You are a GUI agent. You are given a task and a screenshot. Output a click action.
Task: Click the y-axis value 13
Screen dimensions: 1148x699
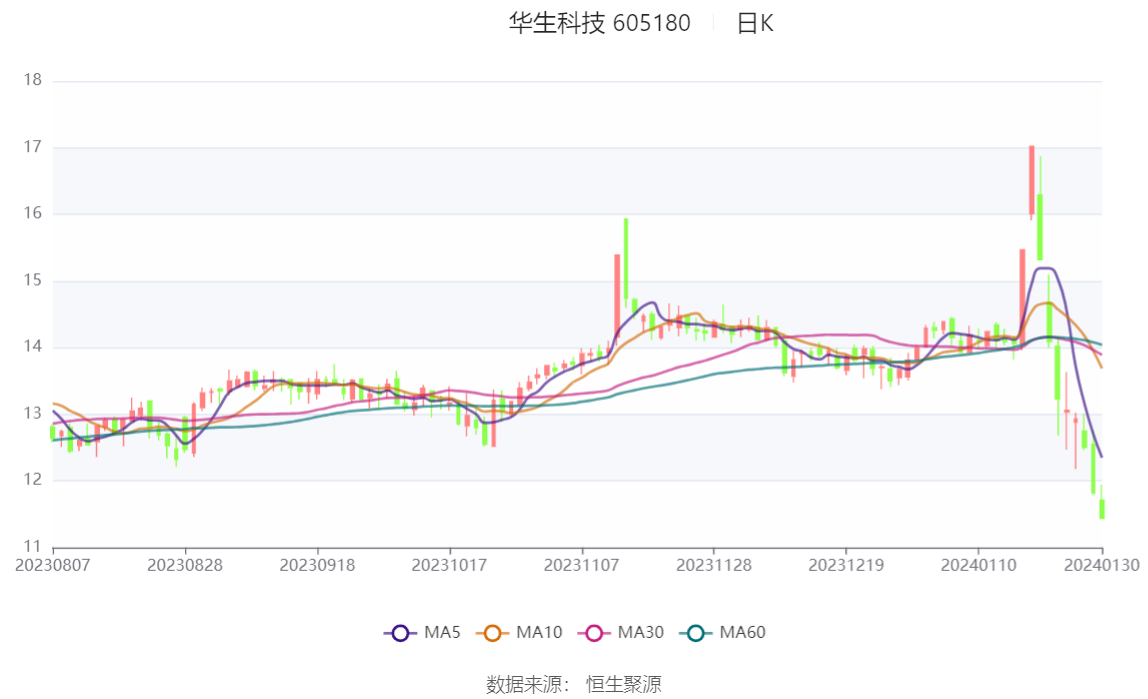[x=32, y=413]
